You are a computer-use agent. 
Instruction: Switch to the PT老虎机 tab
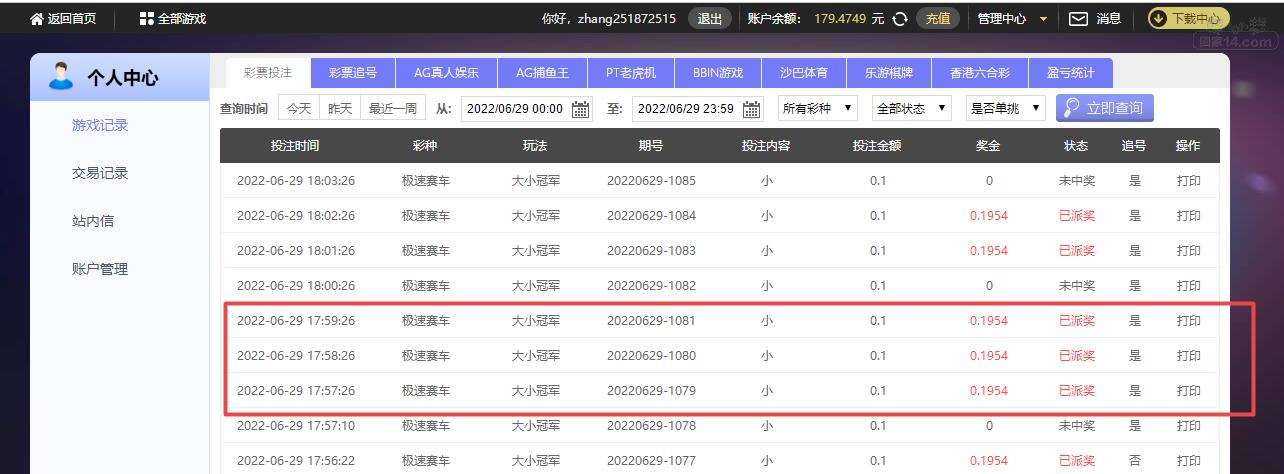click(x=631, y=73)
